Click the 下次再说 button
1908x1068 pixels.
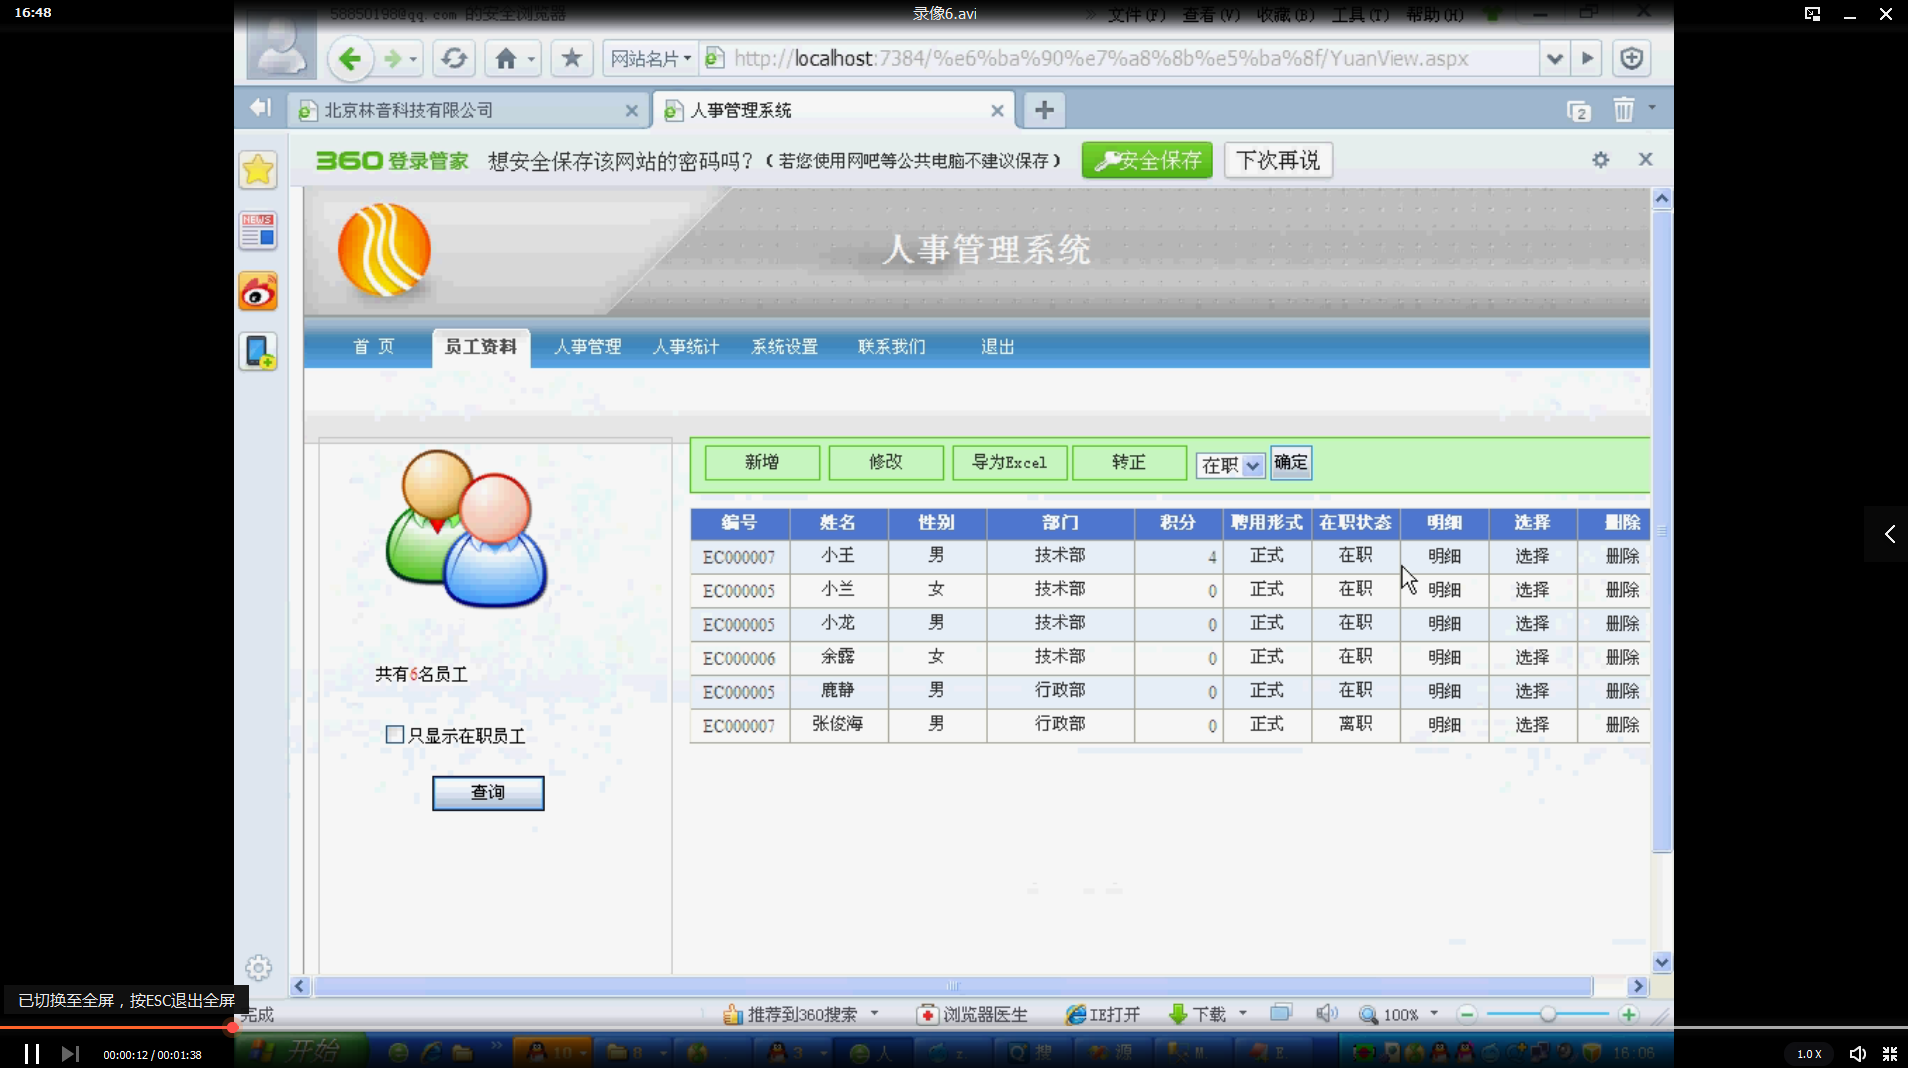(1278, 160)
